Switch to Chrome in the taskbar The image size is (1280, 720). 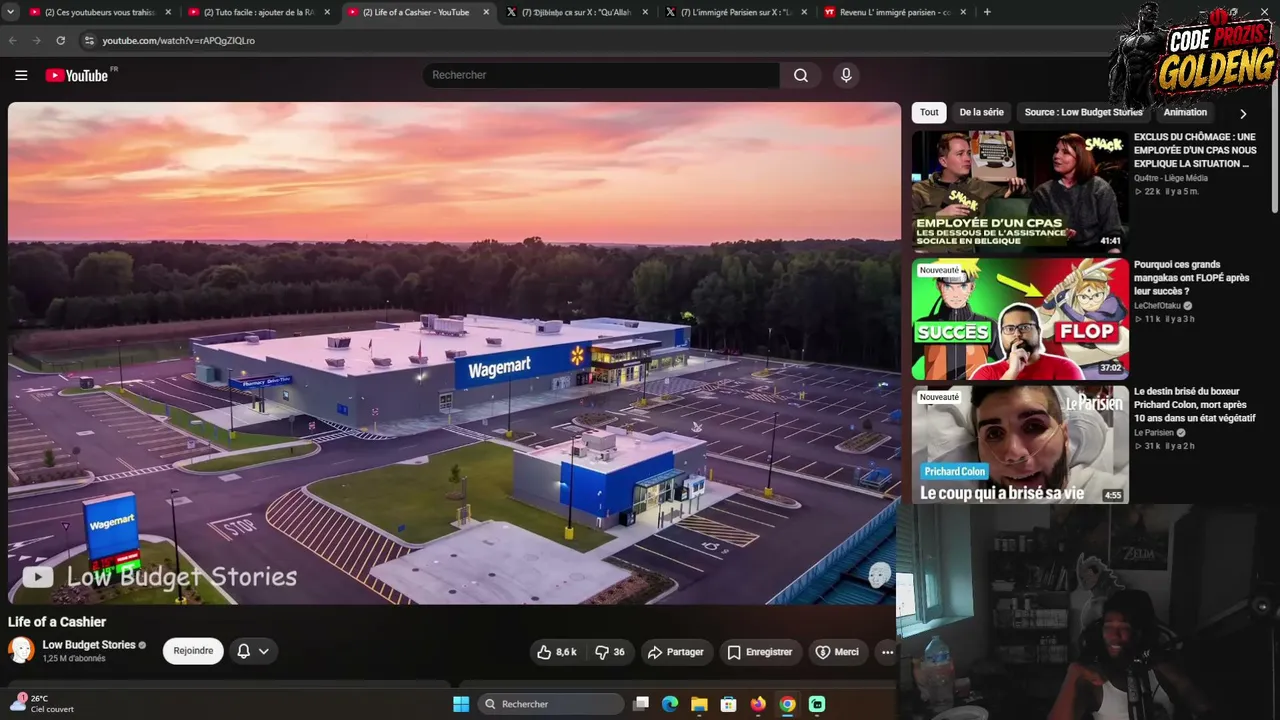click(x=787, y=704)
